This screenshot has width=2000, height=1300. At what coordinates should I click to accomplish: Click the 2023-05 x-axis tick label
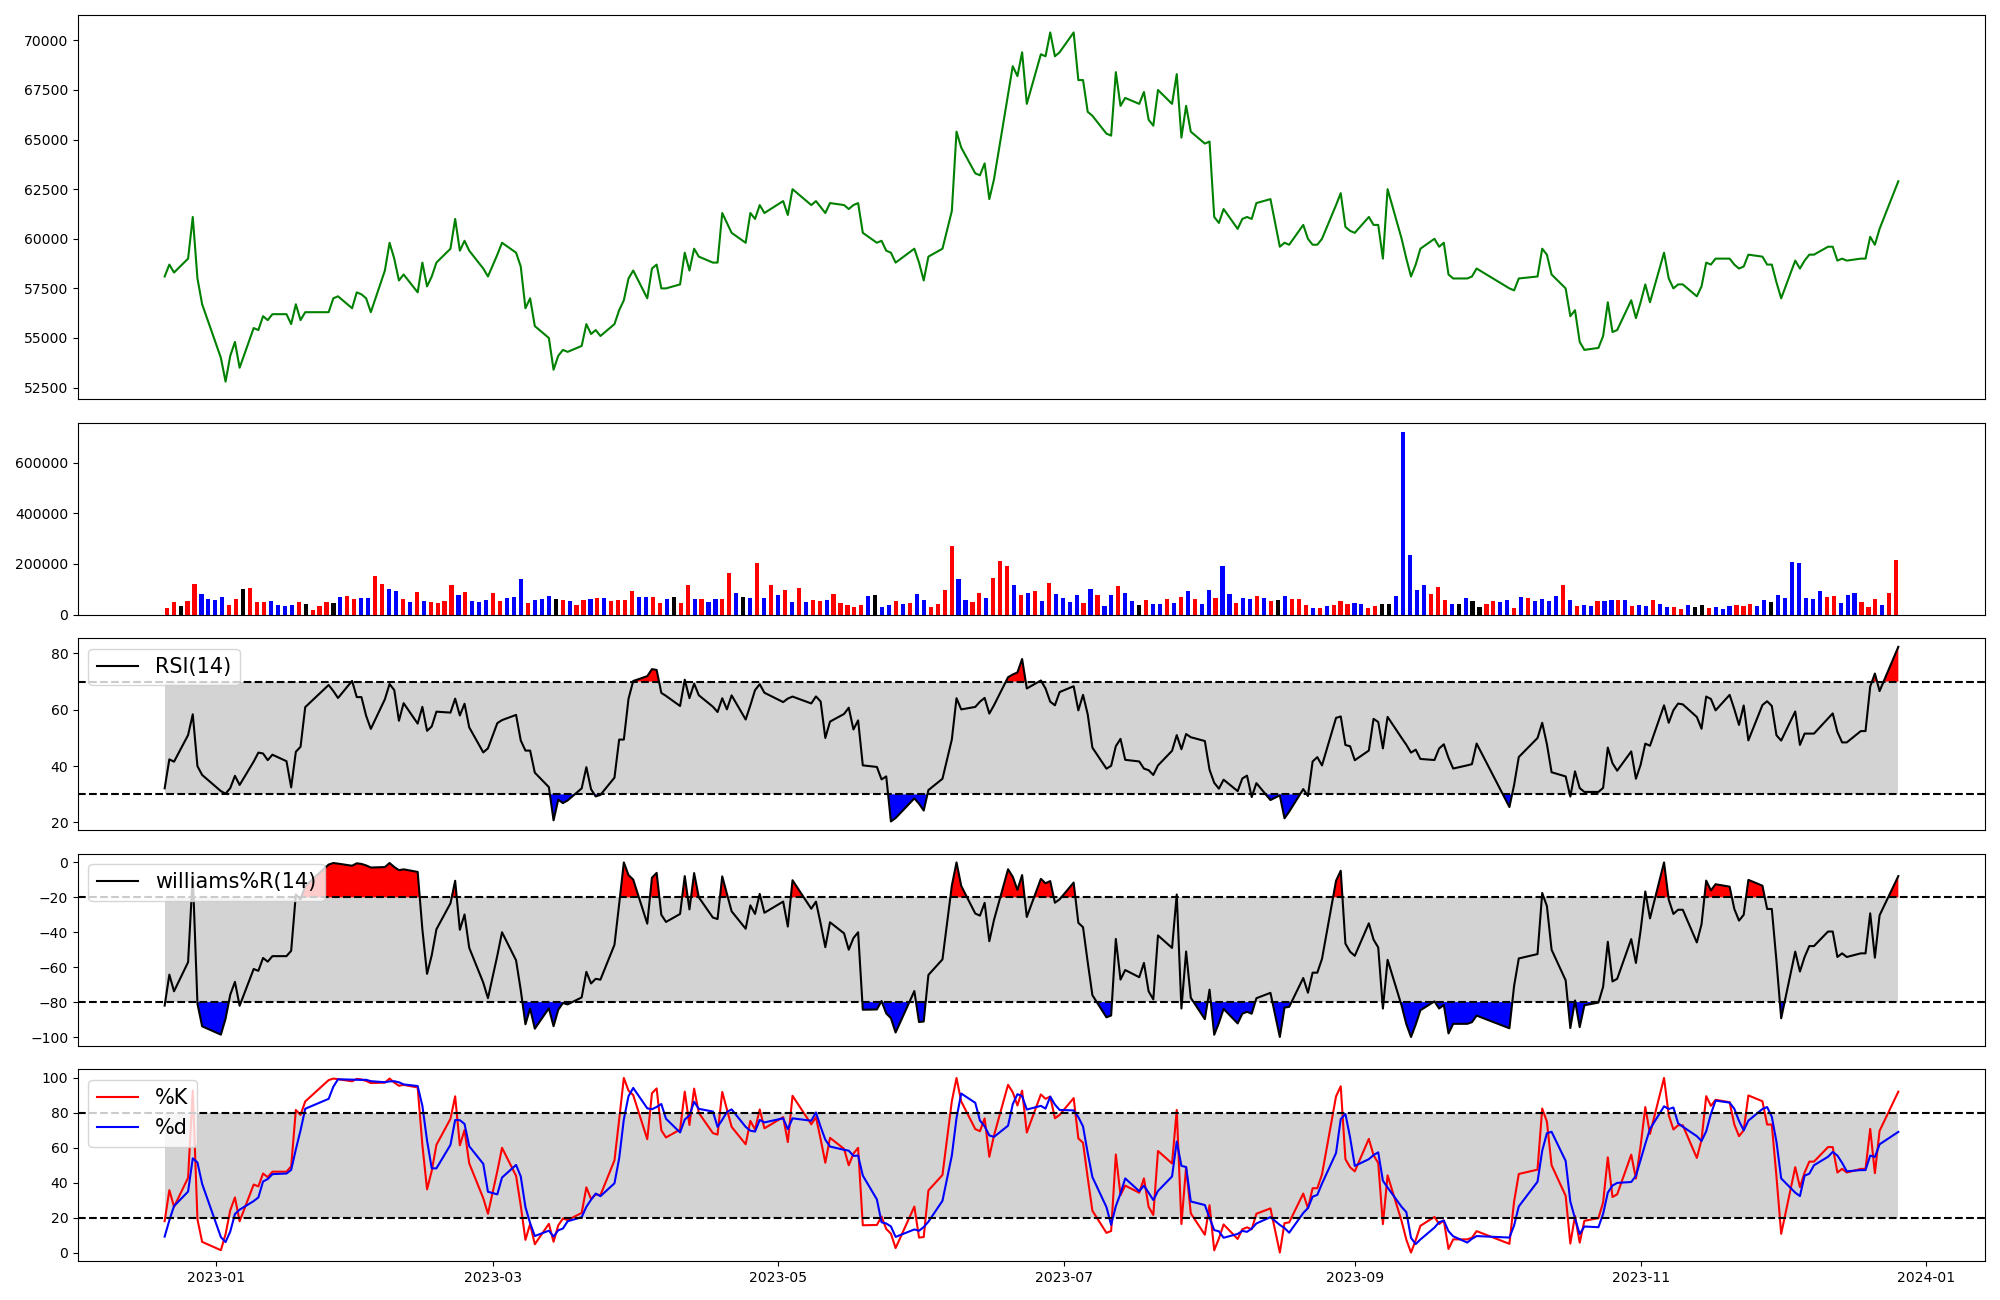point(778,1277)
